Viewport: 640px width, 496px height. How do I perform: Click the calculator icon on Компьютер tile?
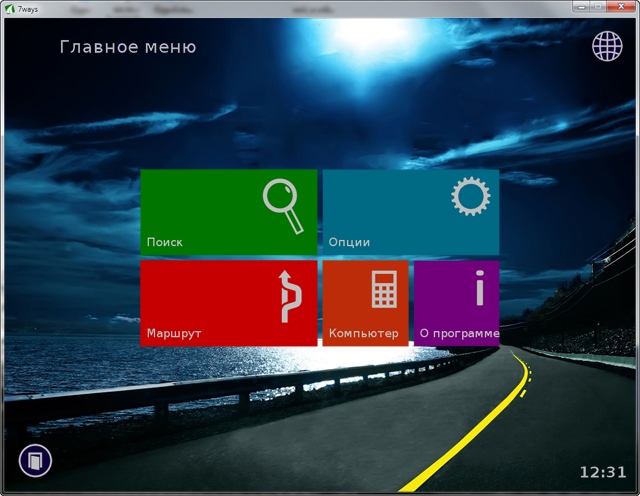384,290
